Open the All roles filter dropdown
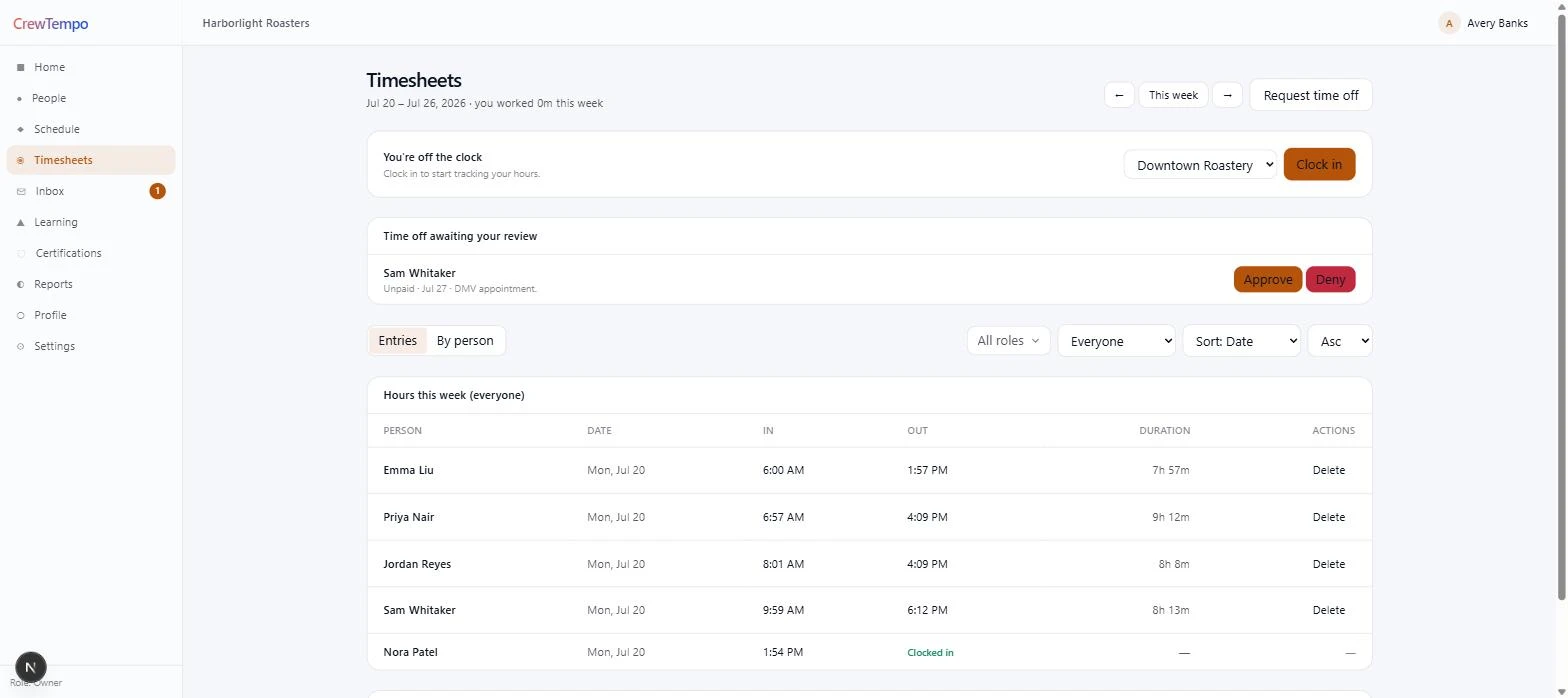This screenshot has width=1568, height=698. point(1008,340)
